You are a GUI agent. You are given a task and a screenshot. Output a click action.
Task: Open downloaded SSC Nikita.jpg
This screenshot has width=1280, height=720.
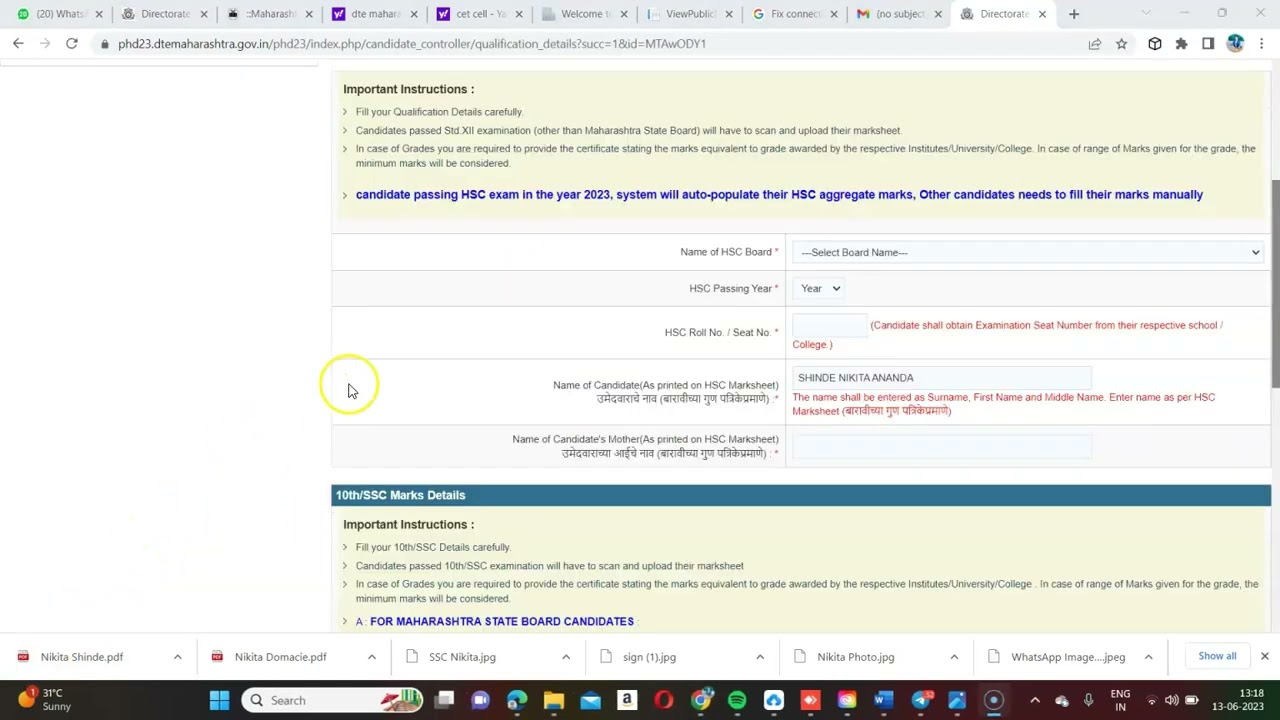[x=462, y=657]
